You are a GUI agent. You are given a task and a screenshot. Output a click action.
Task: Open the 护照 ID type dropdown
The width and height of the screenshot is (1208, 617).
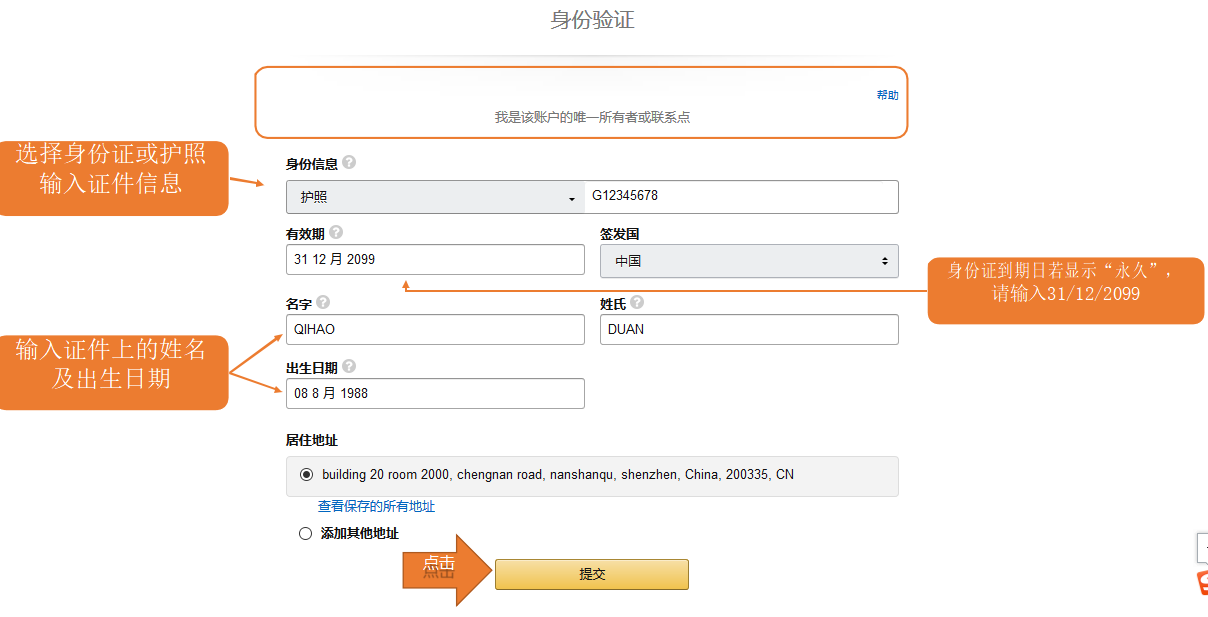coord(435,197)
